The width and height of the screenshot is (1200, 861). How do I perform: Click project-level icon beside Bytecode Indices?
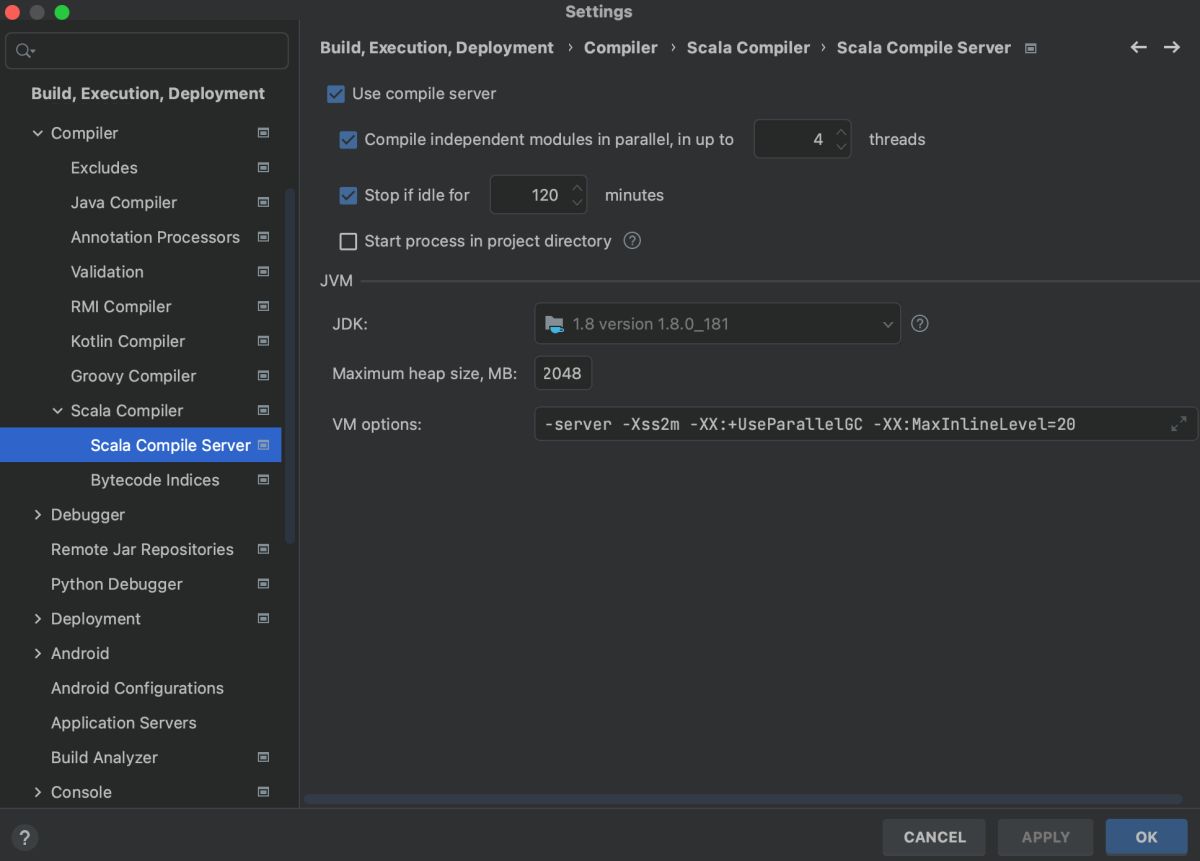pos(263,480)
